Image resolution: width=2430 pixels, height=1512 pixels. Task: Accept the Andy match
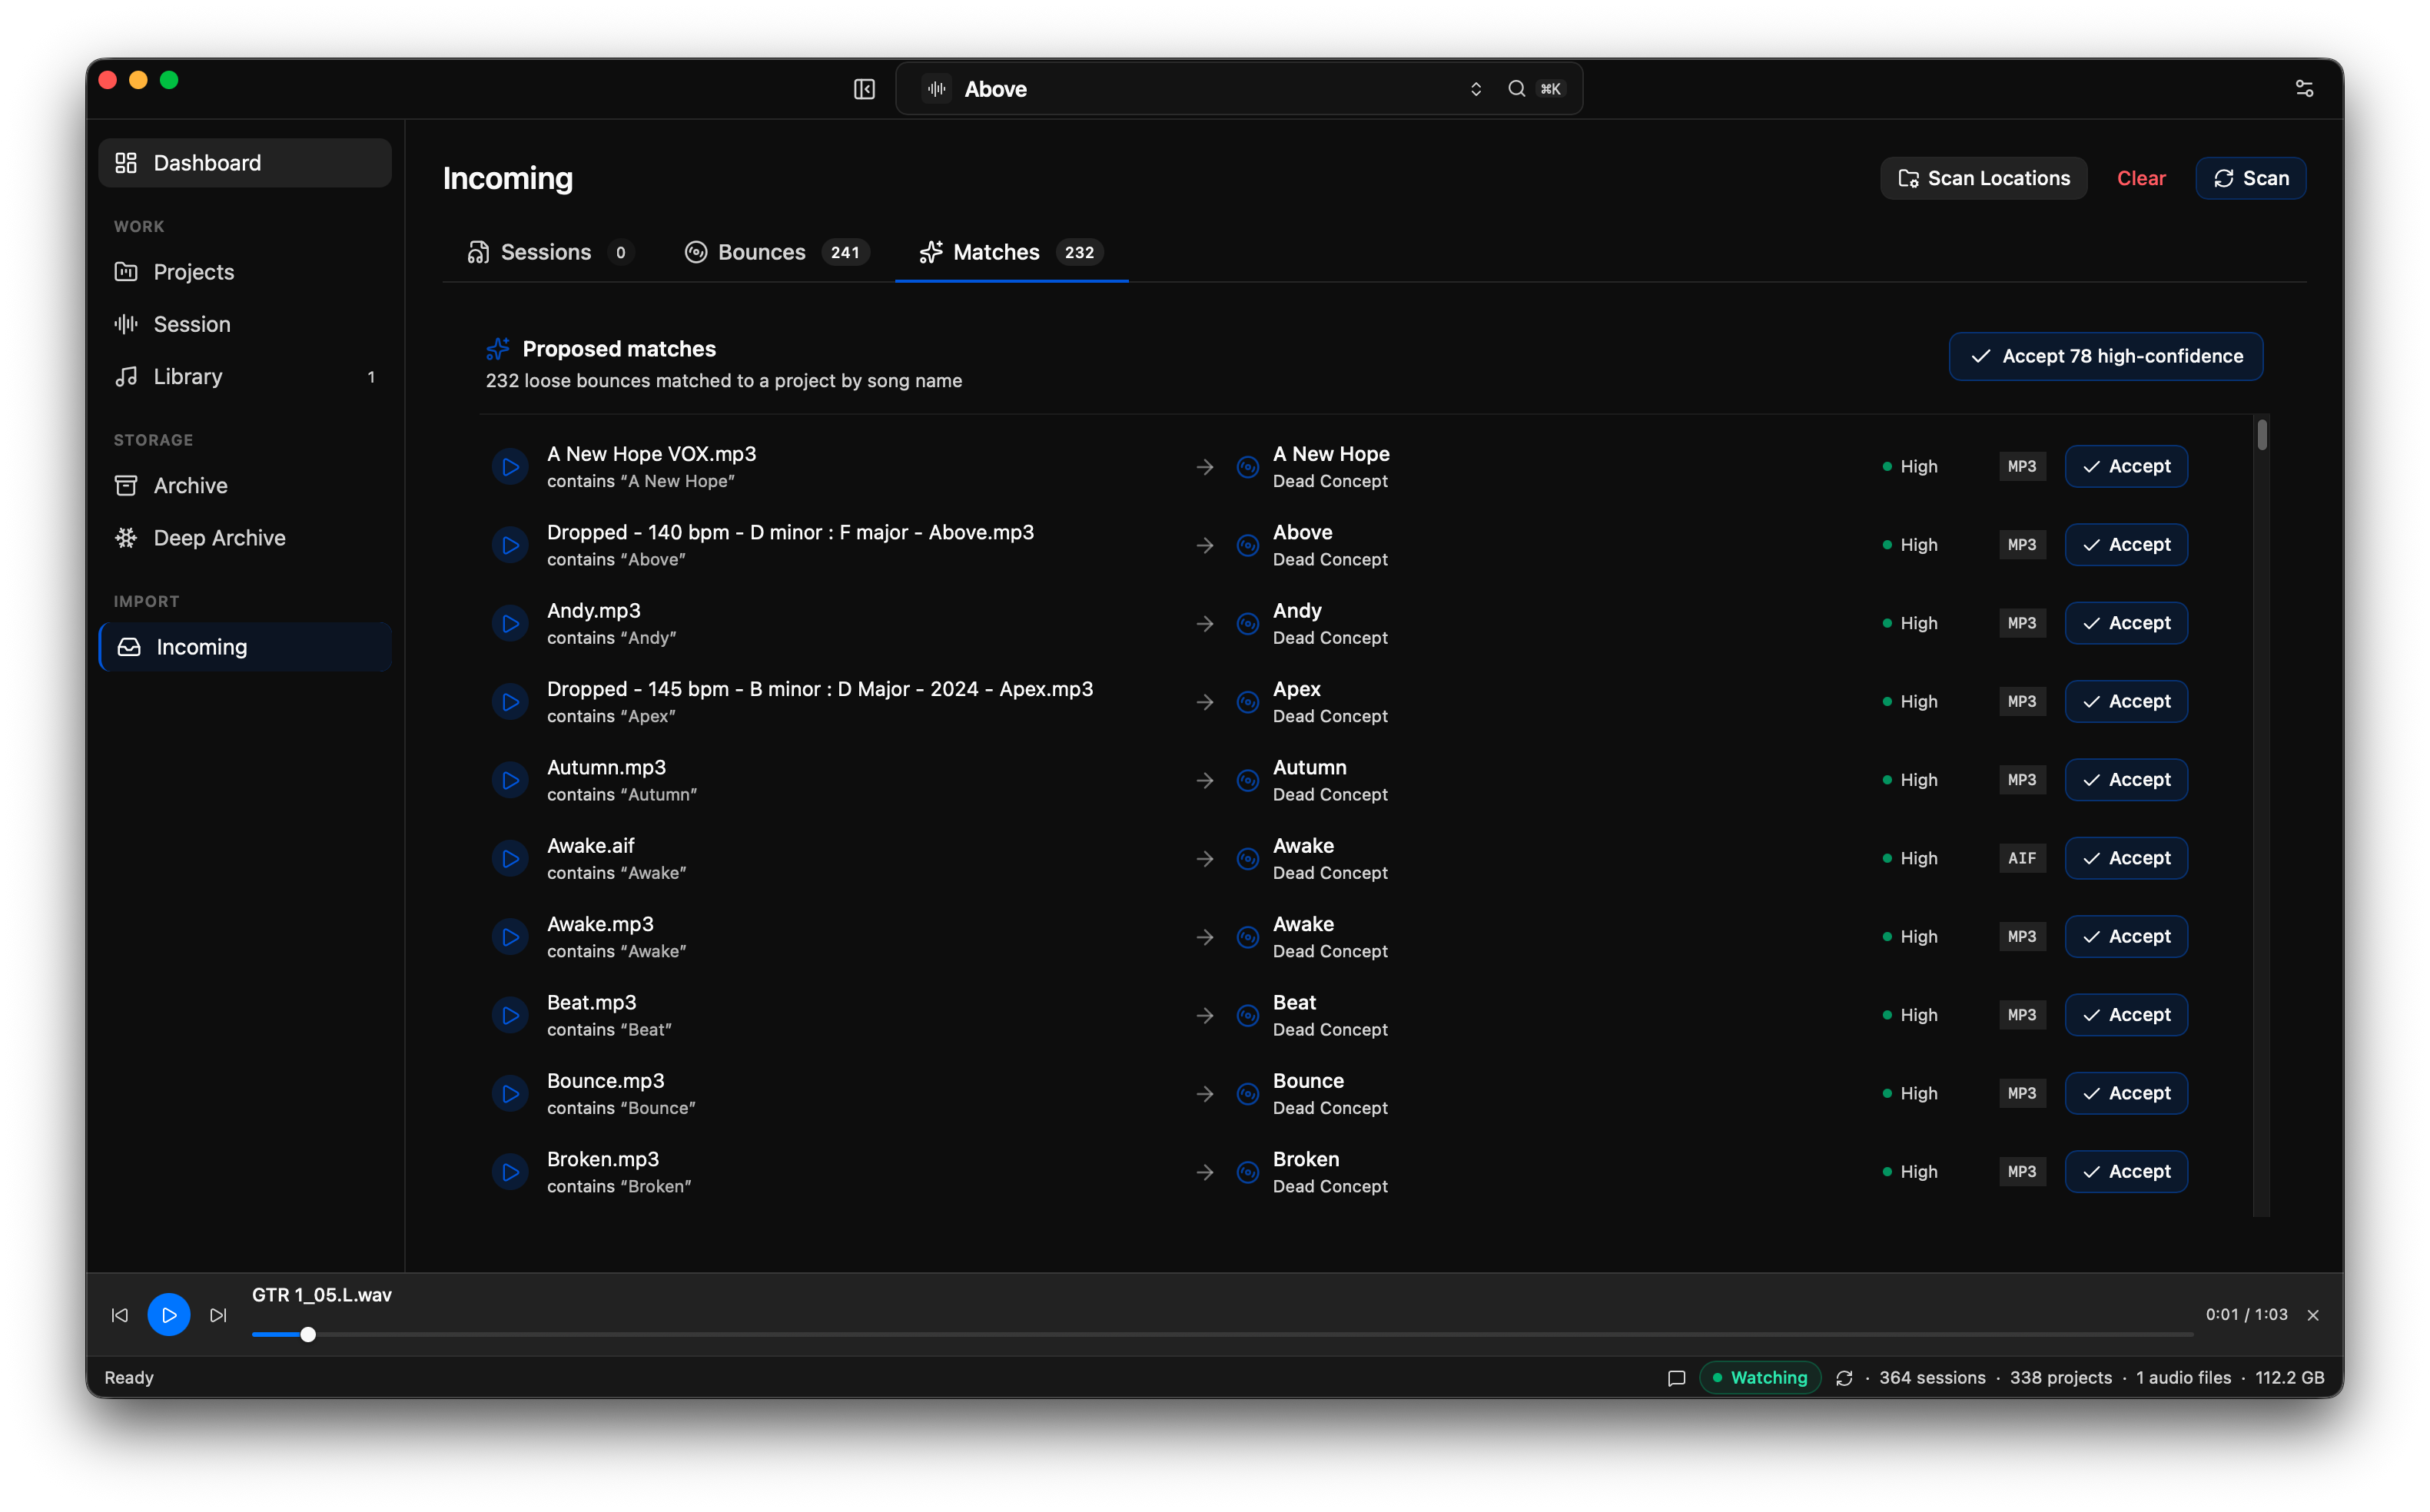coord(2126,623)
